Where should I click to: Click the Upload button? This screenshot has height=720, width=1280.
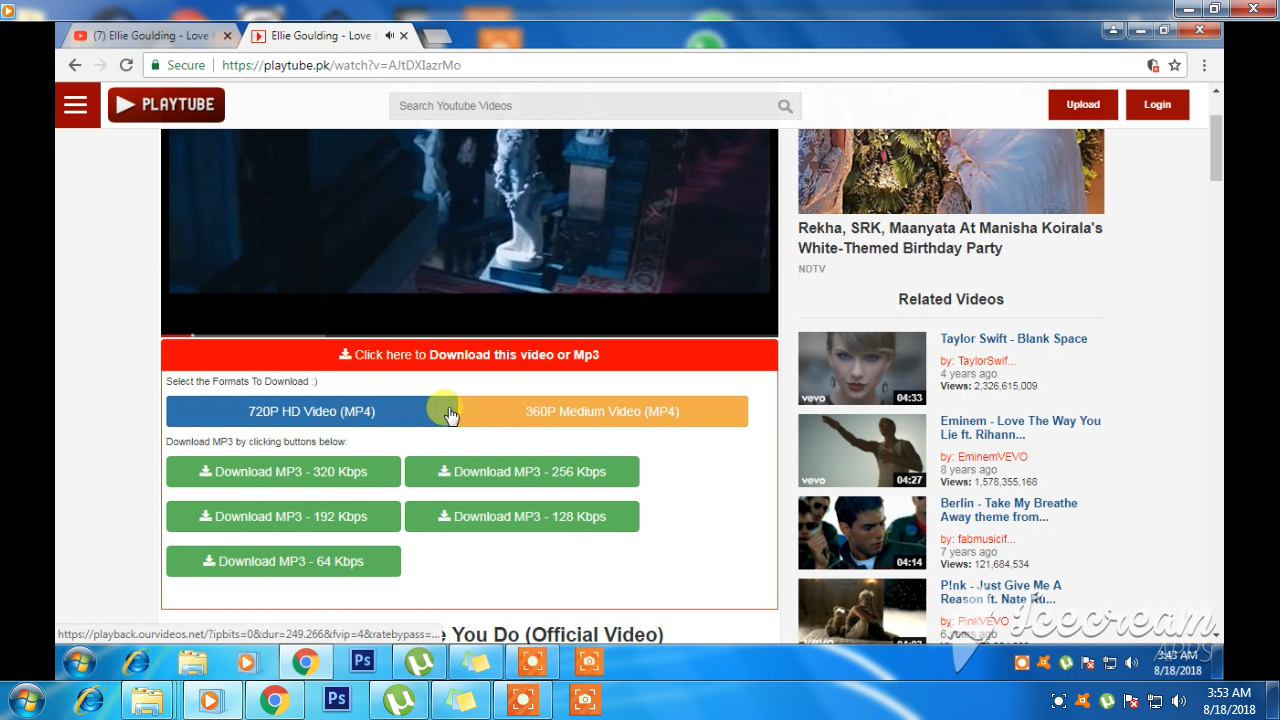pyautogui.click(x=1083, y=104)
